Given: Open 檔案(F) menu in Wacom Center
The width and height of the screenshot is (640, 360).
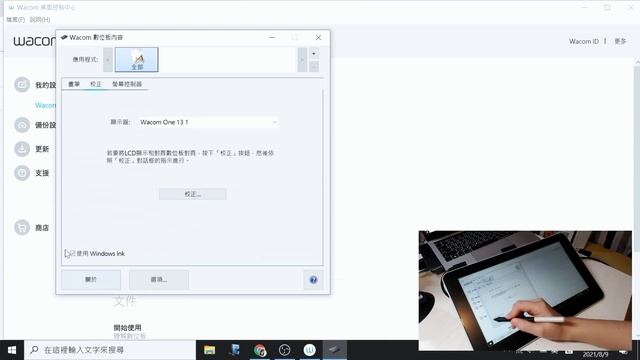Looking at the screenshot, I should coord(16,20).
